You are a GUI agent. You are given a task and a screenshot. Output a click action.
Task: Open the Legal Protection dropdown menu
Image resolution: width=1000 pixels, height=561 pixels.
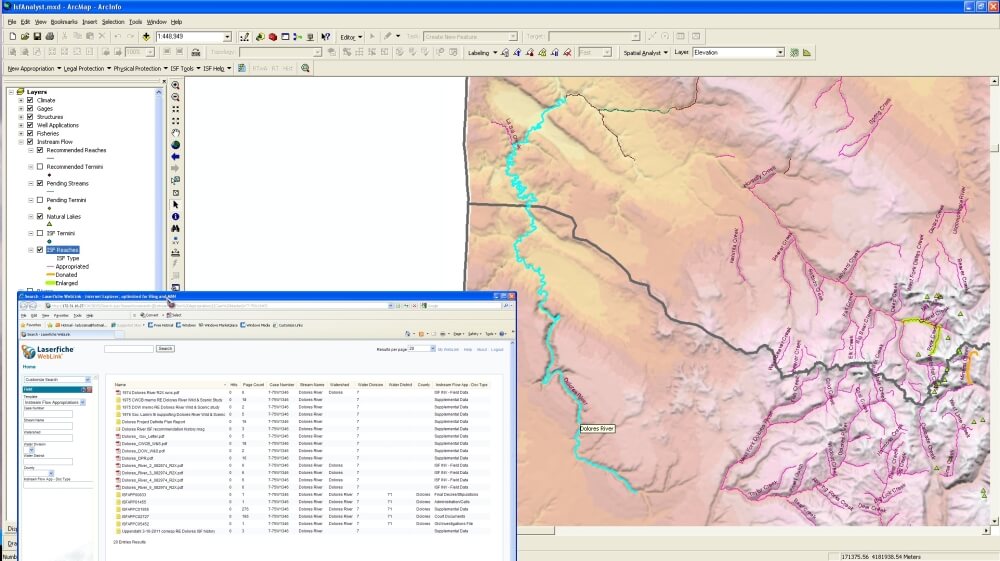[x=87, y=68]
